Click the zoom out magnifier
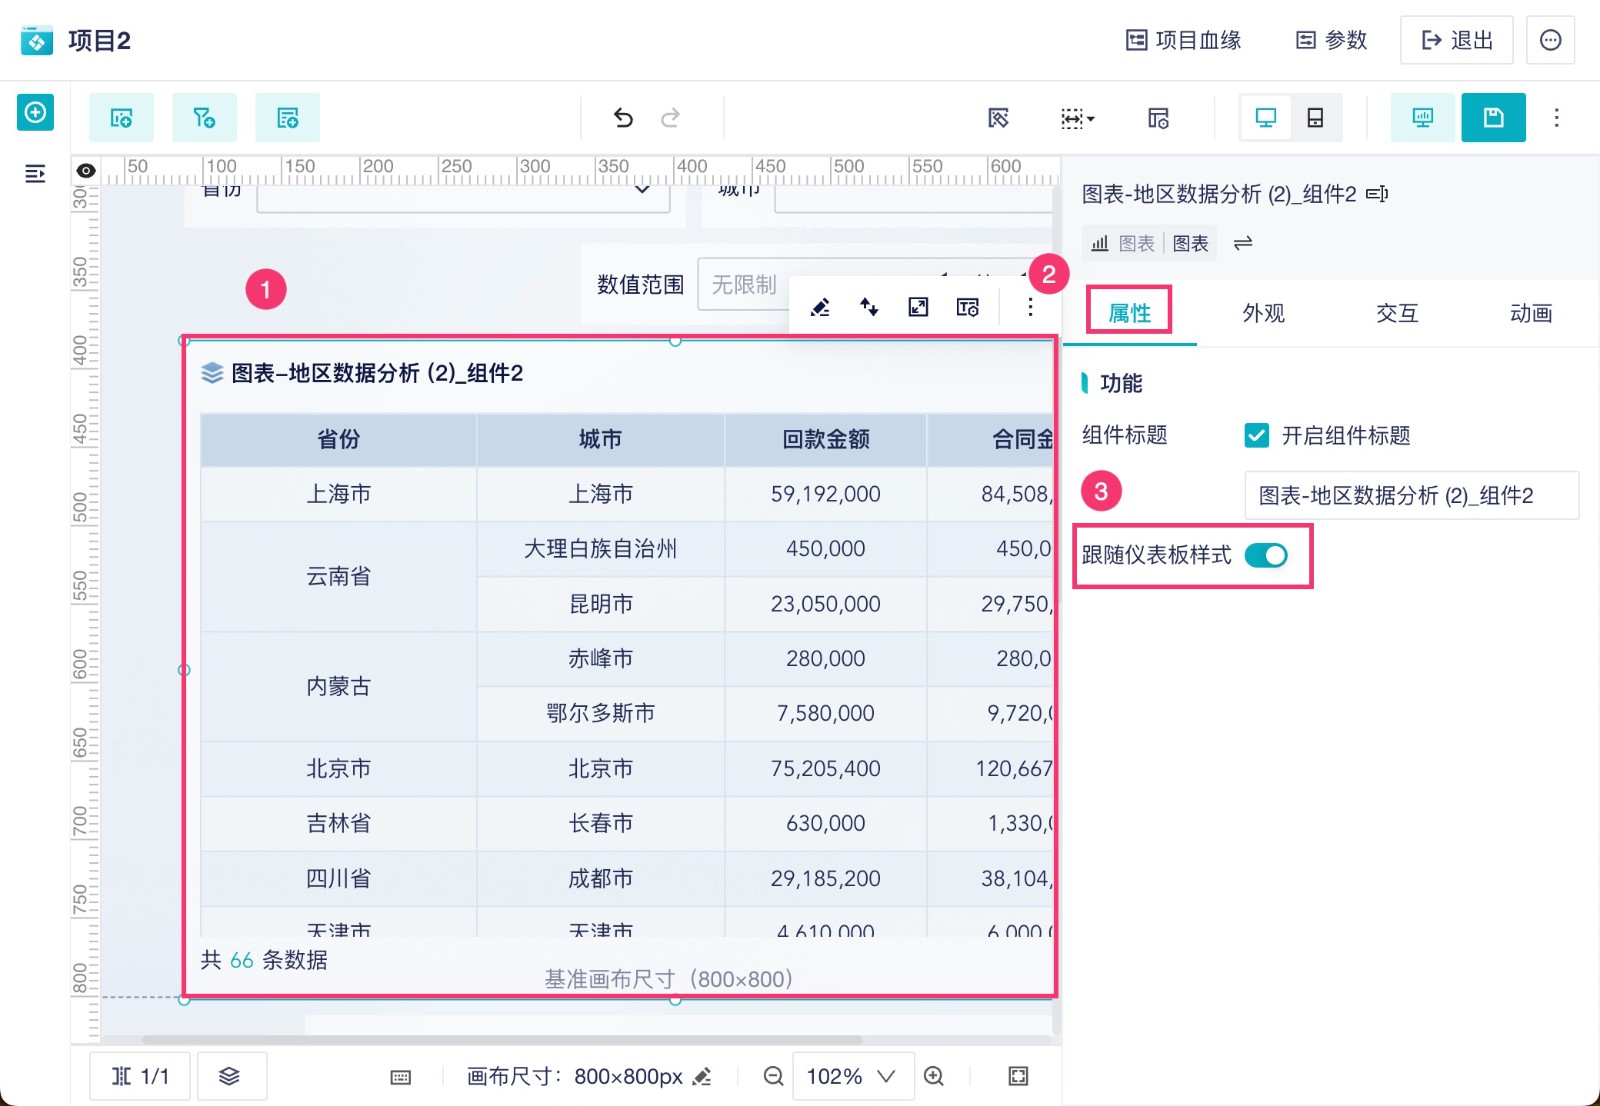This screenshot has width=1600, height=1106. pyautogui.click(x=773, y=1076)
